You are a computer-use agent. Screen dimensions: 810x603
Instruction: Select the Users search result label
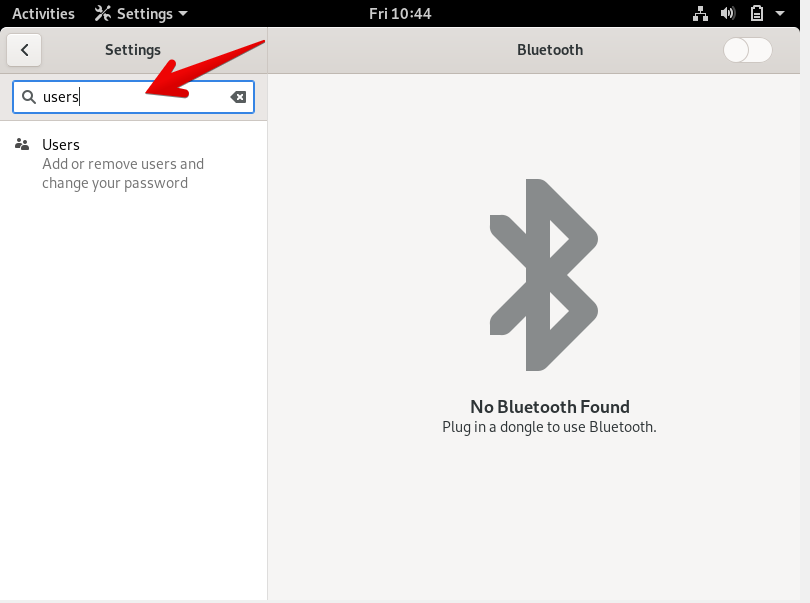(61, 145)
